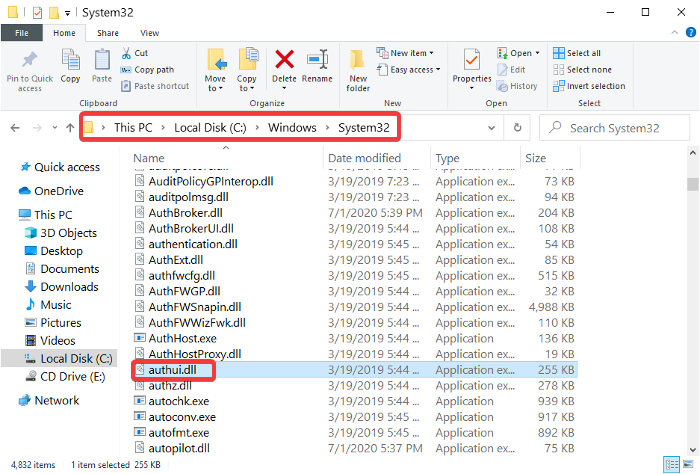Select CD Drive (E:) in sidebar
The image size is (700, 474).
click(x=65, y=377)
